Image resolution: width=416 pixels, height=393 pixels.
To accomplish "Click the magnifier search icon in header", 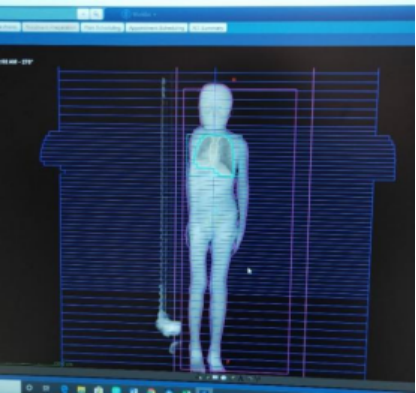I will click(97, 14).
